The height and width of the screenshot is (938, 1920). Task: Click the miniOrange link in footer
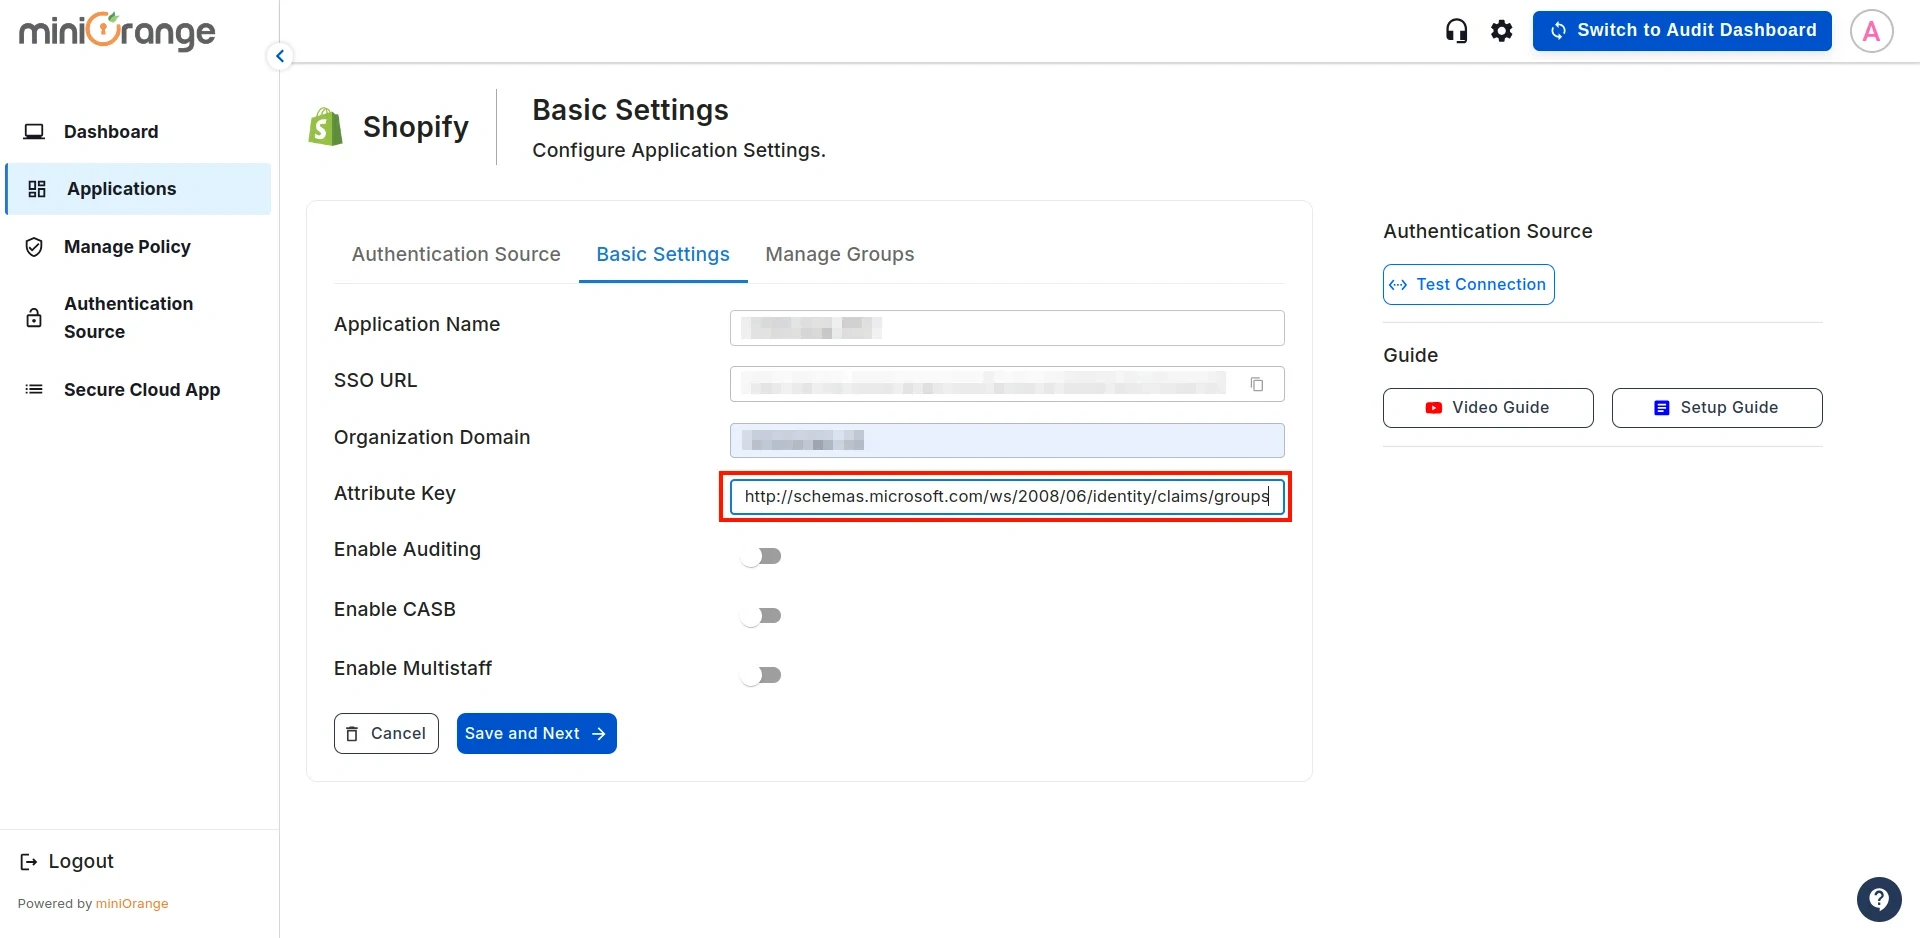click(132, 903)
